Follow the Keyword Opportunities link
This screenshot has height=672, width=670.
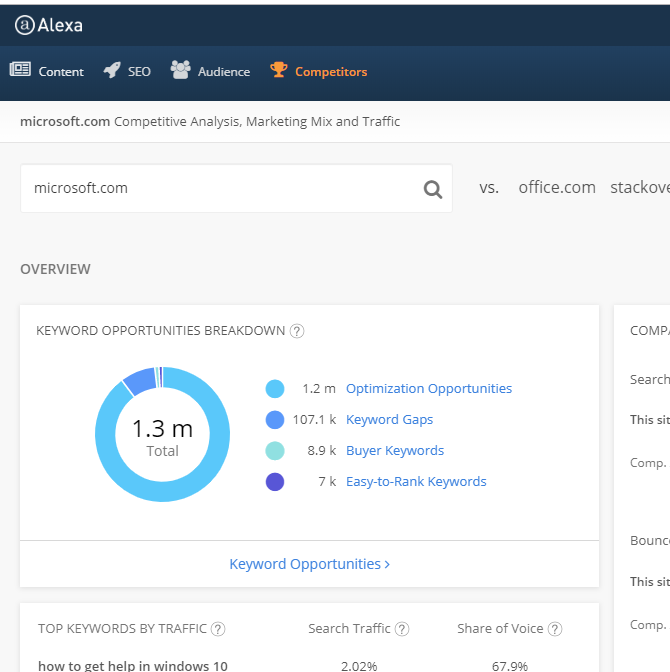(309, 564)
